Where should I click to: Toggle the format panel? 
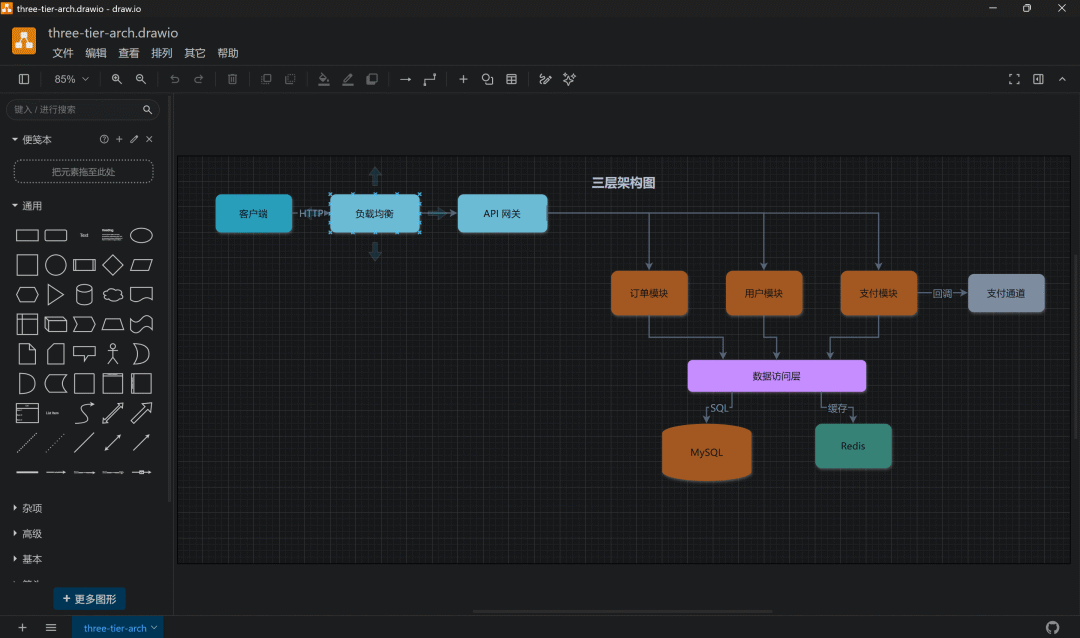coord(1039,79)
